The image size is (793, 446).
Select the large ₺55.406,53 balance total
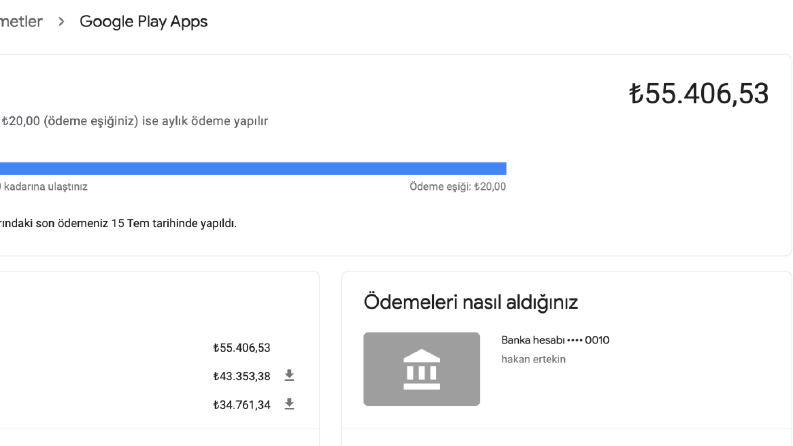pyautogui.click(x=698, y=94)
